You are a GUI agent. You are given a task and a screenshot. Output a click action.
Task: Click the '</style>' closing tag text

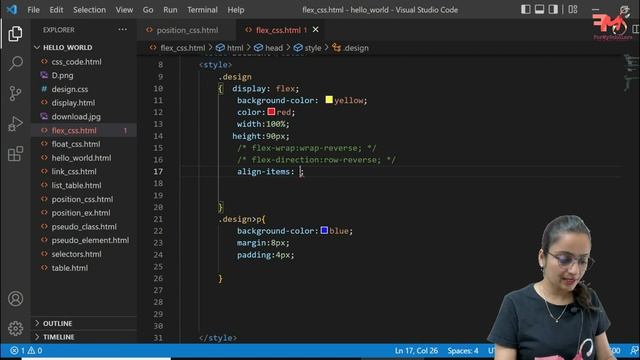[218, 338]
